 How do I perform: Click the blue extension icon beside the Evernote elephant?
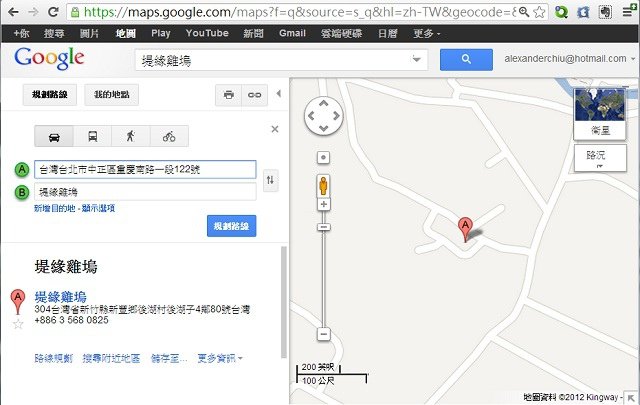583,12
